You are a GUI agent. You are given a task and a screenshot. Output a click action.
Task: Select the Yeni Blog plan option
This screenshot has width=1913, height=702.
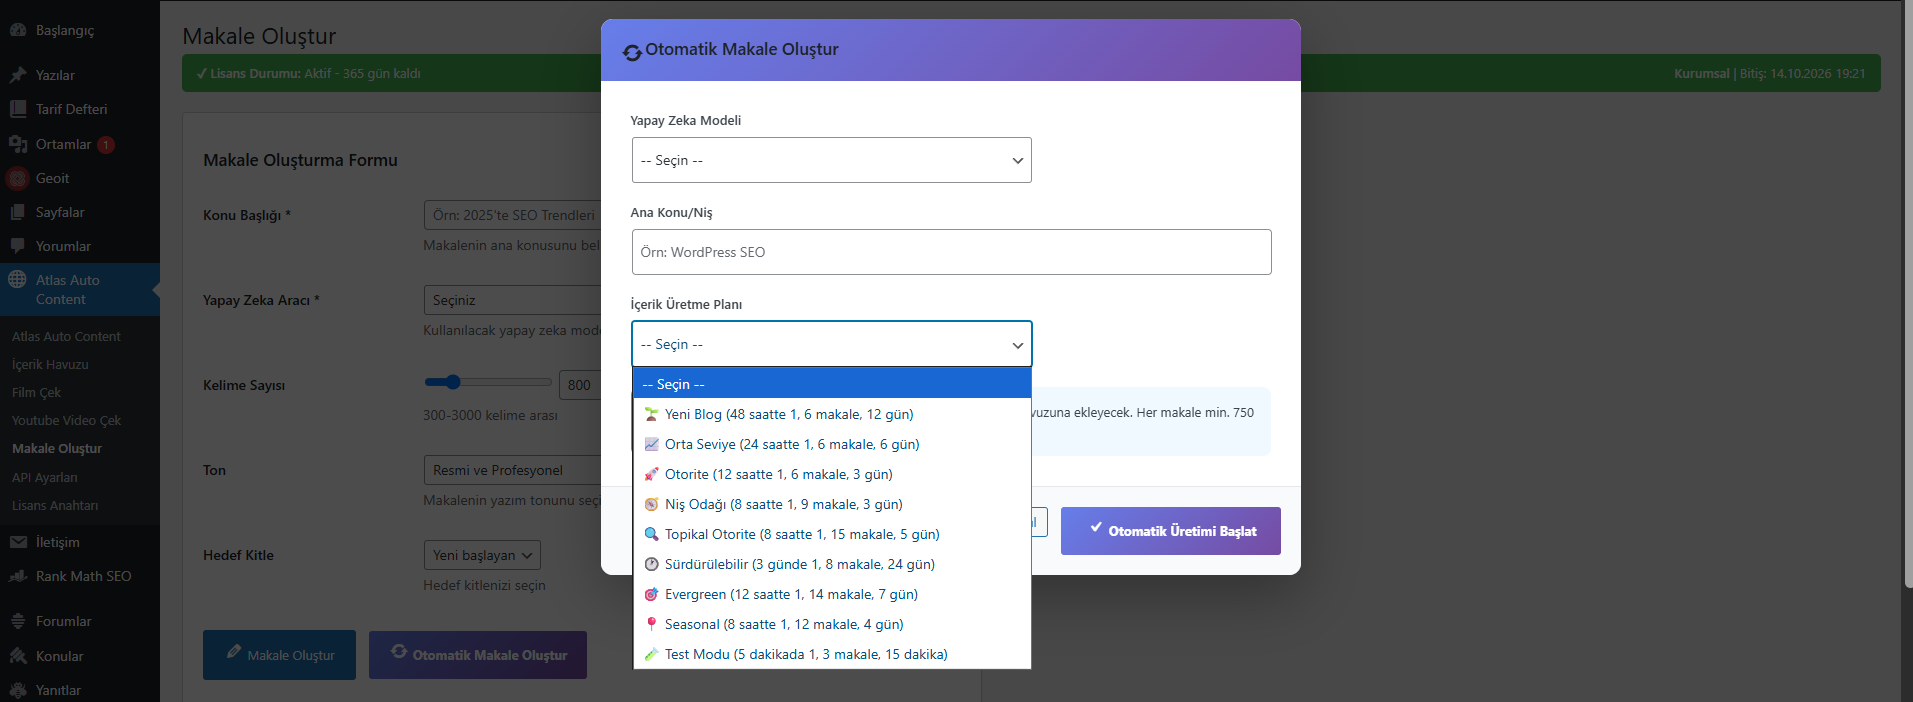[789, 414]
